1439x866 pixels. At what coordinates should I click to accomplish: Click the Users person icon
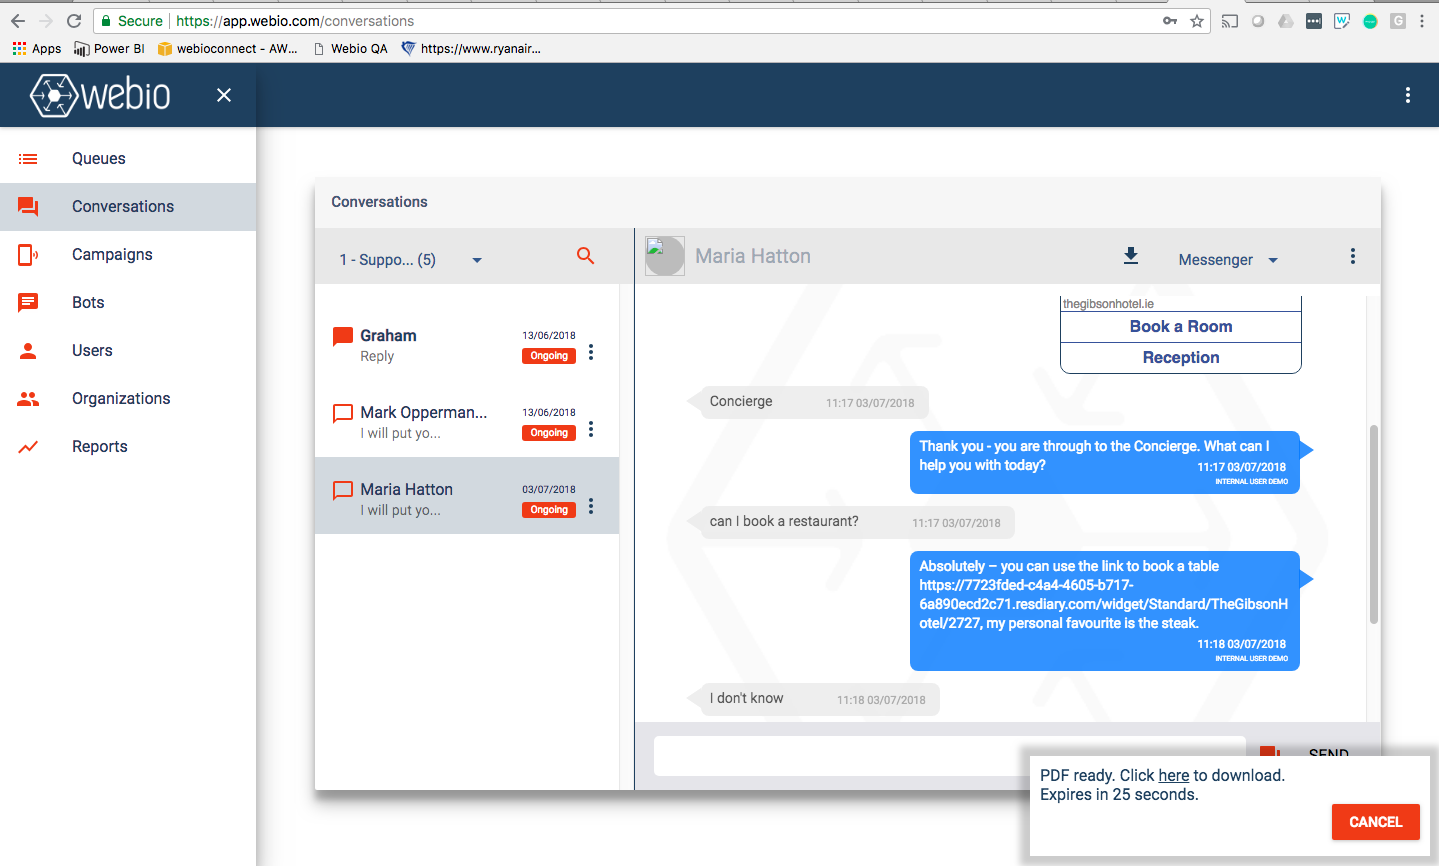point(28,350)
